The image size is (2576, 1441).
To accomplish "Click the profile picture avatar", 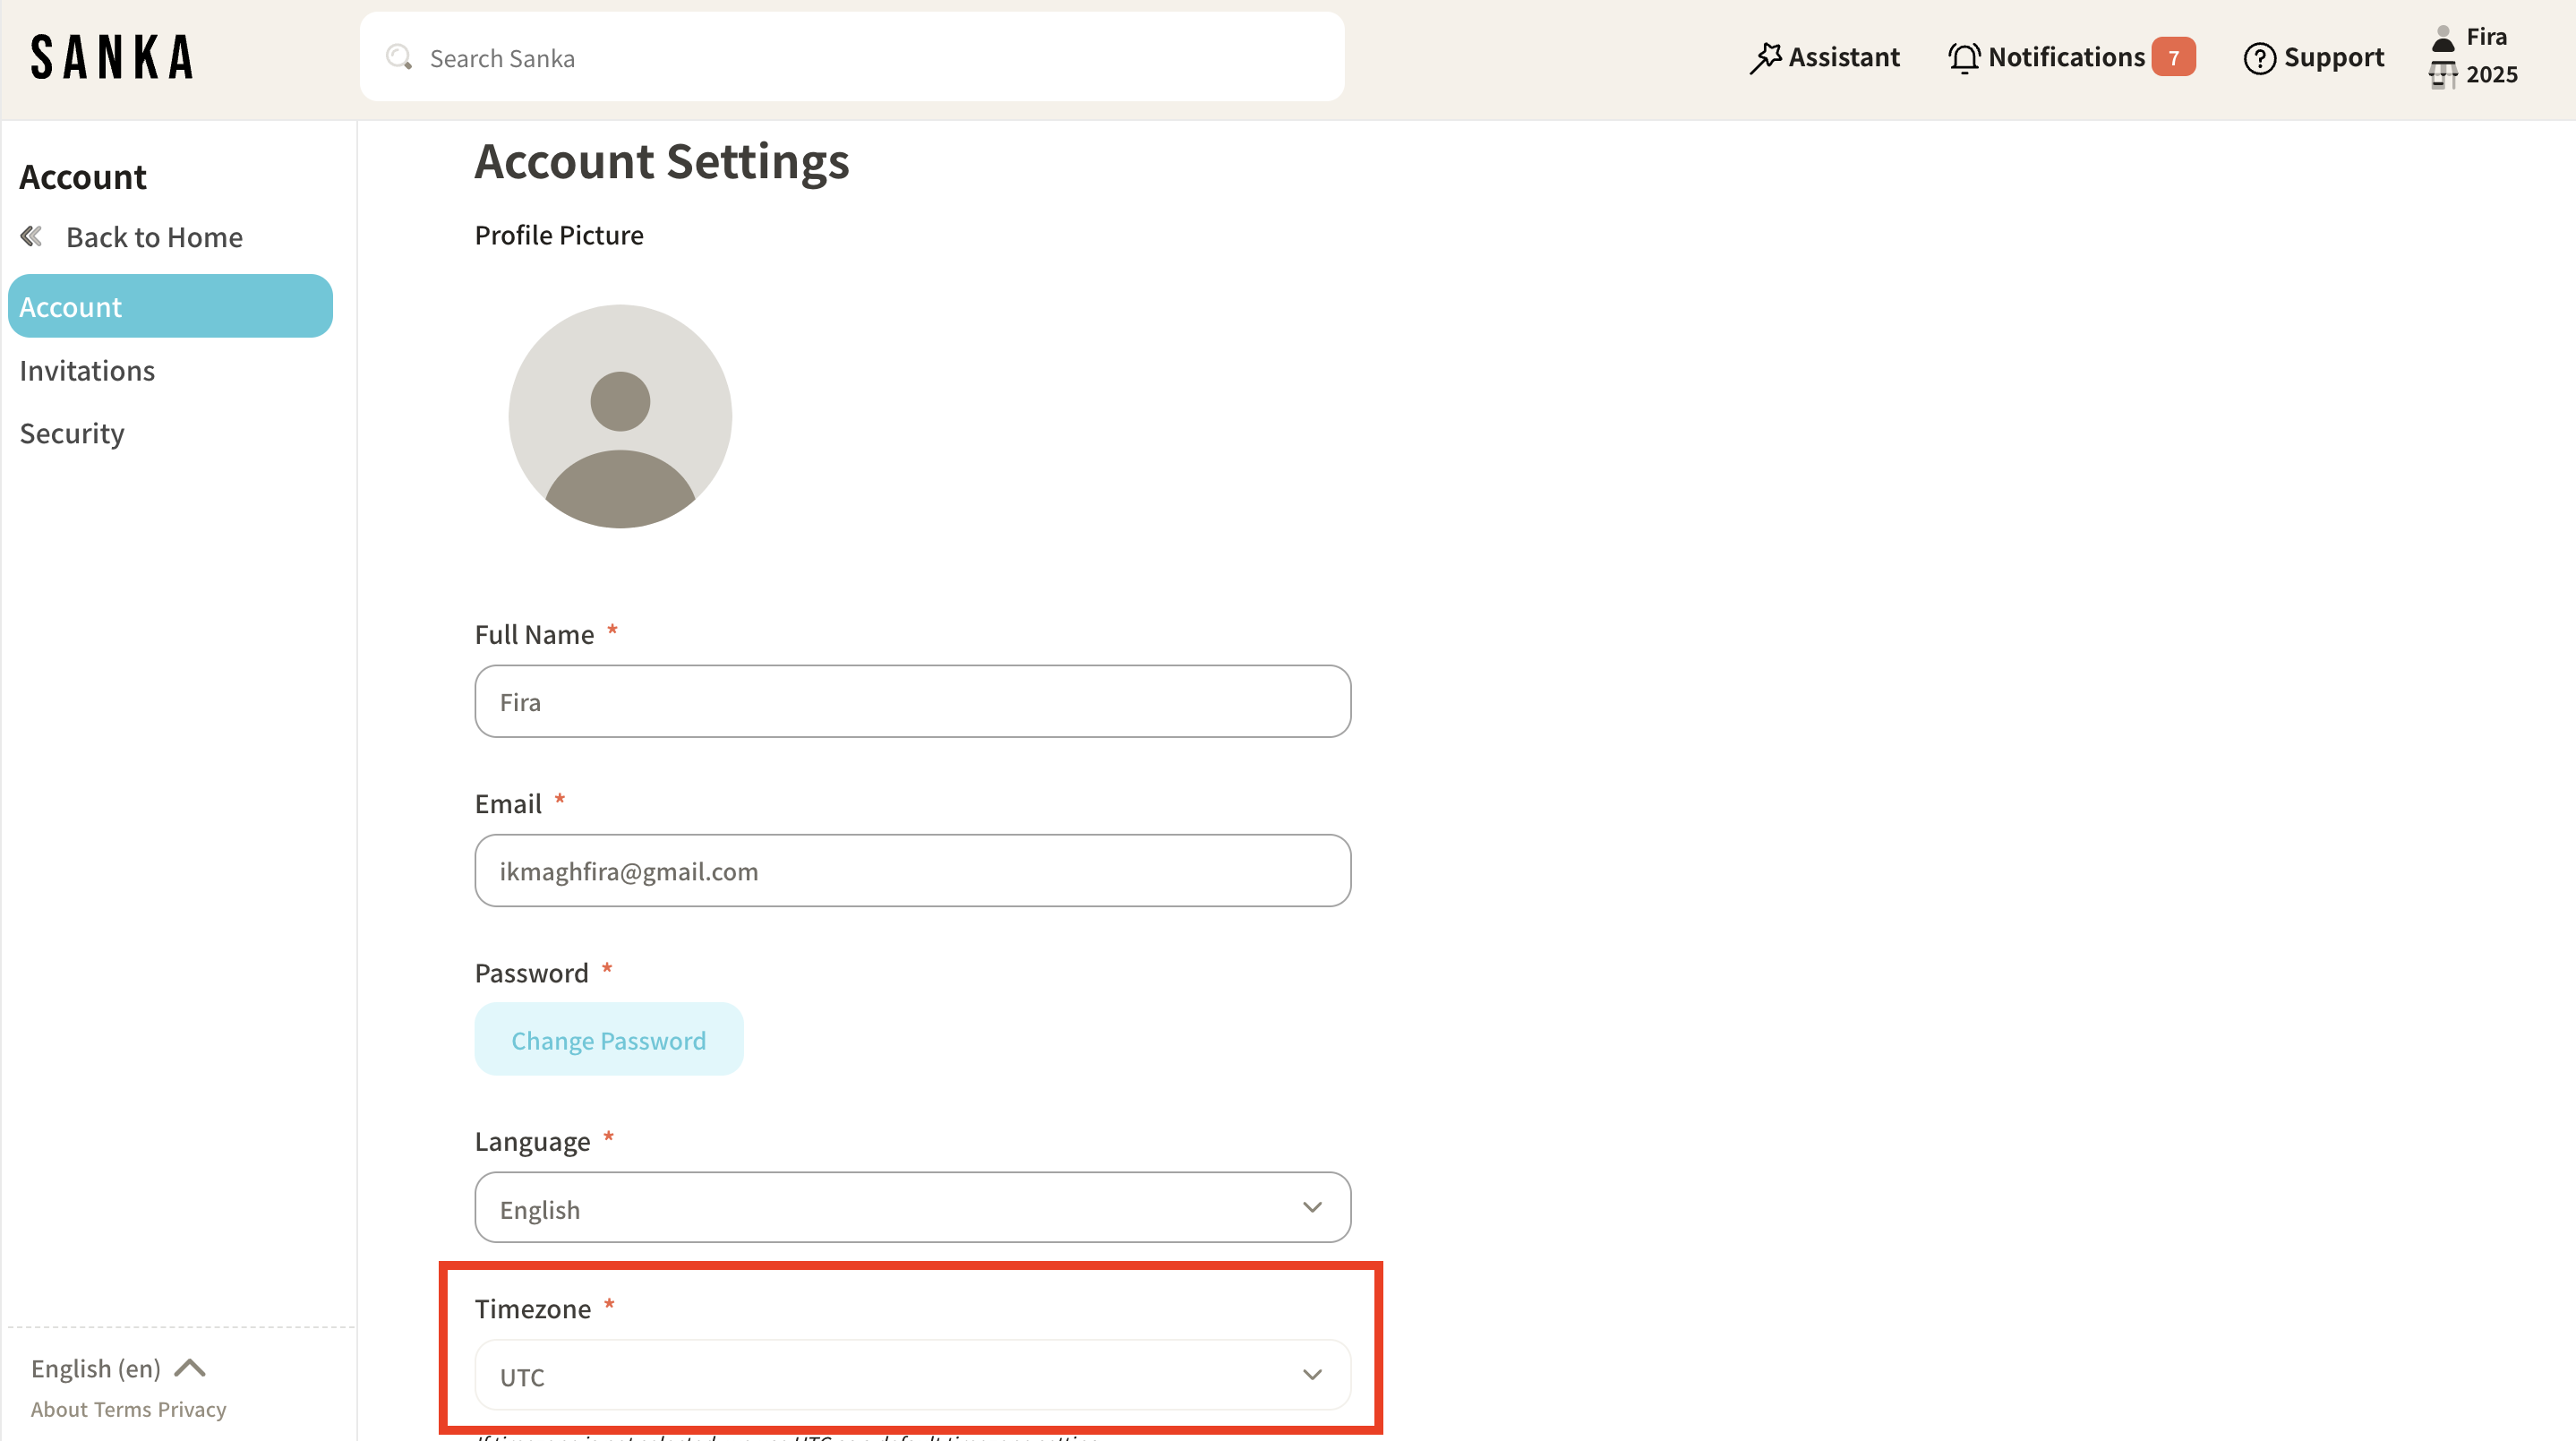I will coord(620,417).
